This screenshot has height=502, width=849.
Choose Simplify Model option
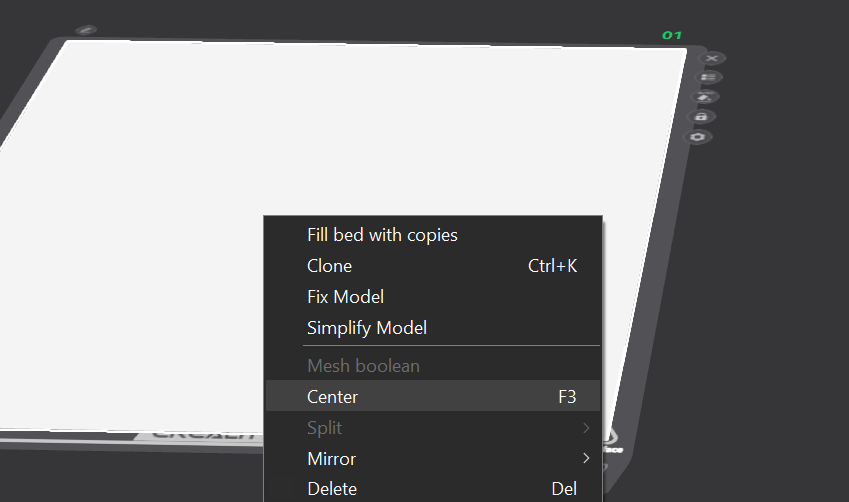[366, 328]
